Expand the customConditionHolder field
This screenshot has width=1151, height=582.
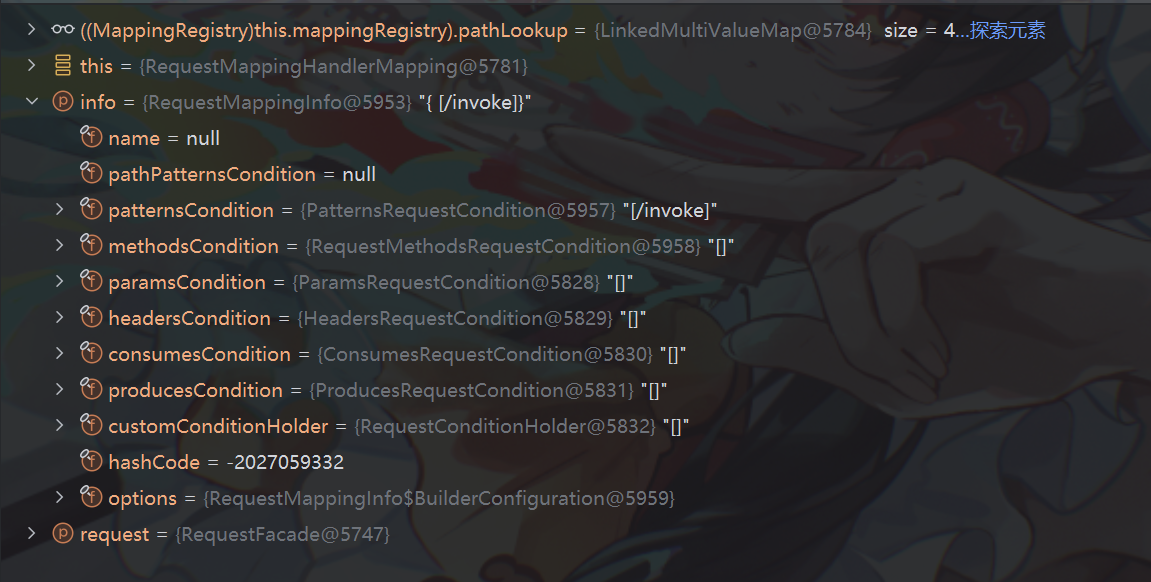coord(60,425)
